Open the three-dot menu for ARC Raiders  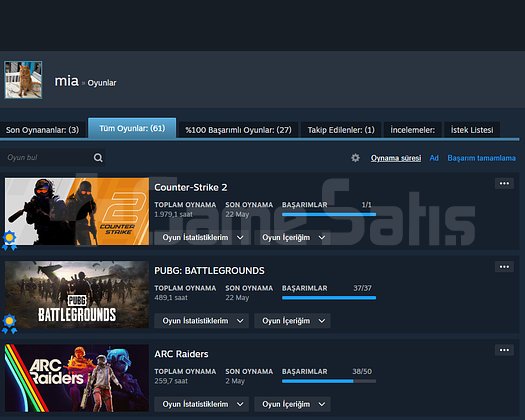[x=504, y=350]
